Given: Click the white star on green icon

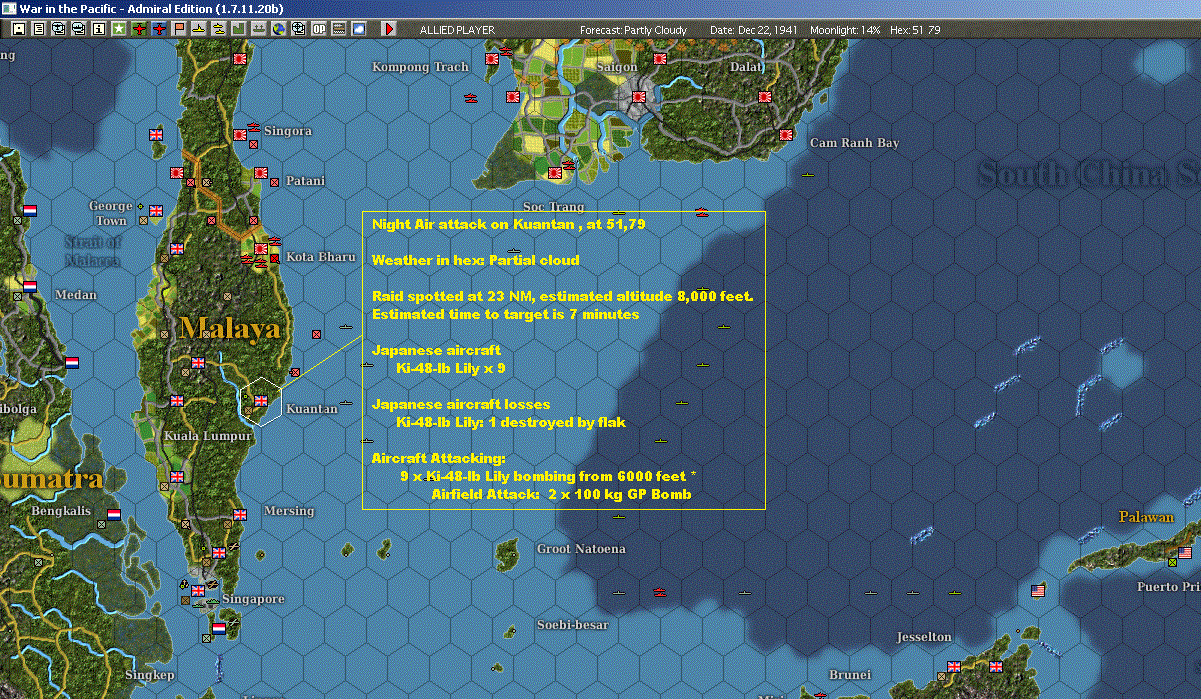Looking at the screenshot, I should point(119,29).
